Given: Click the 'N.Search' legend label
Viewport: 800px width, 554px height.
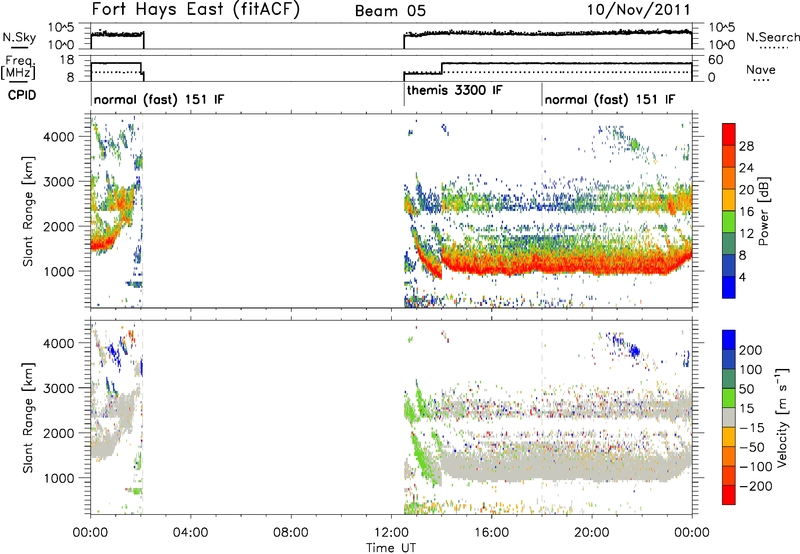Looking at the screenshot, I should pyautogui.click(x=772, y=37).
